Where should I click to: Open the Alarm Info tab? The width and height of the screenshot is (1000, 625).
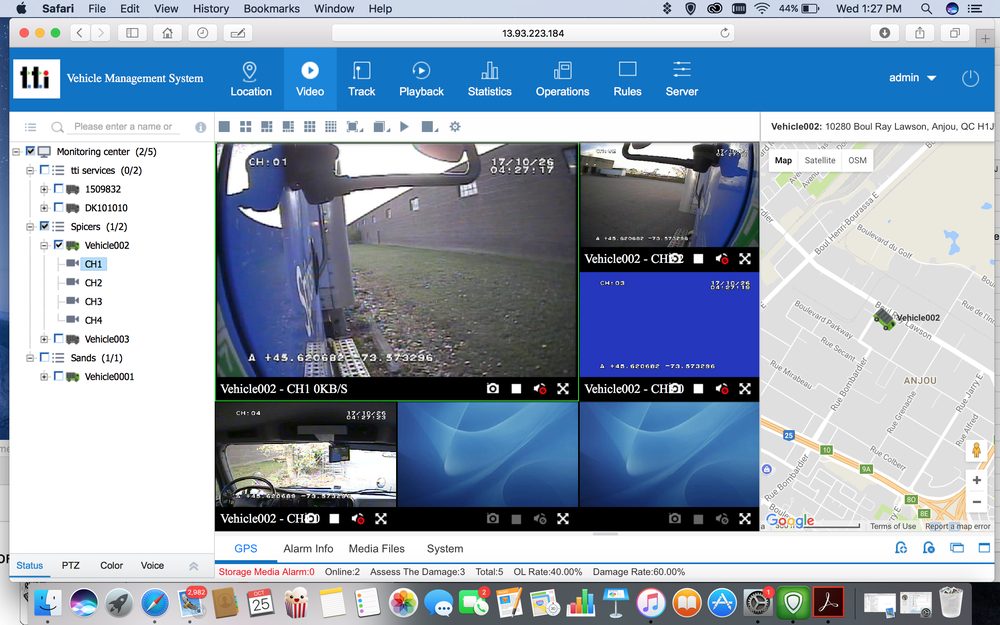(x=308, y=548)
